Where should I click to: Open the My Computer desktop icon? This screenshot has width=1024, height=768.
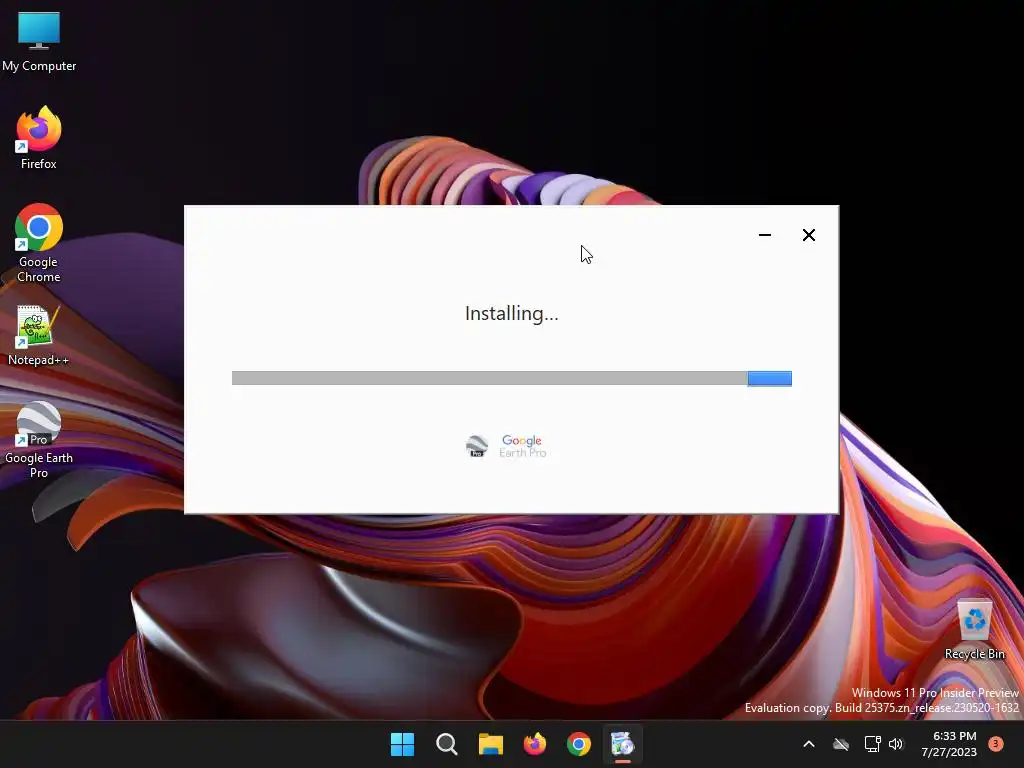point(39,41)
